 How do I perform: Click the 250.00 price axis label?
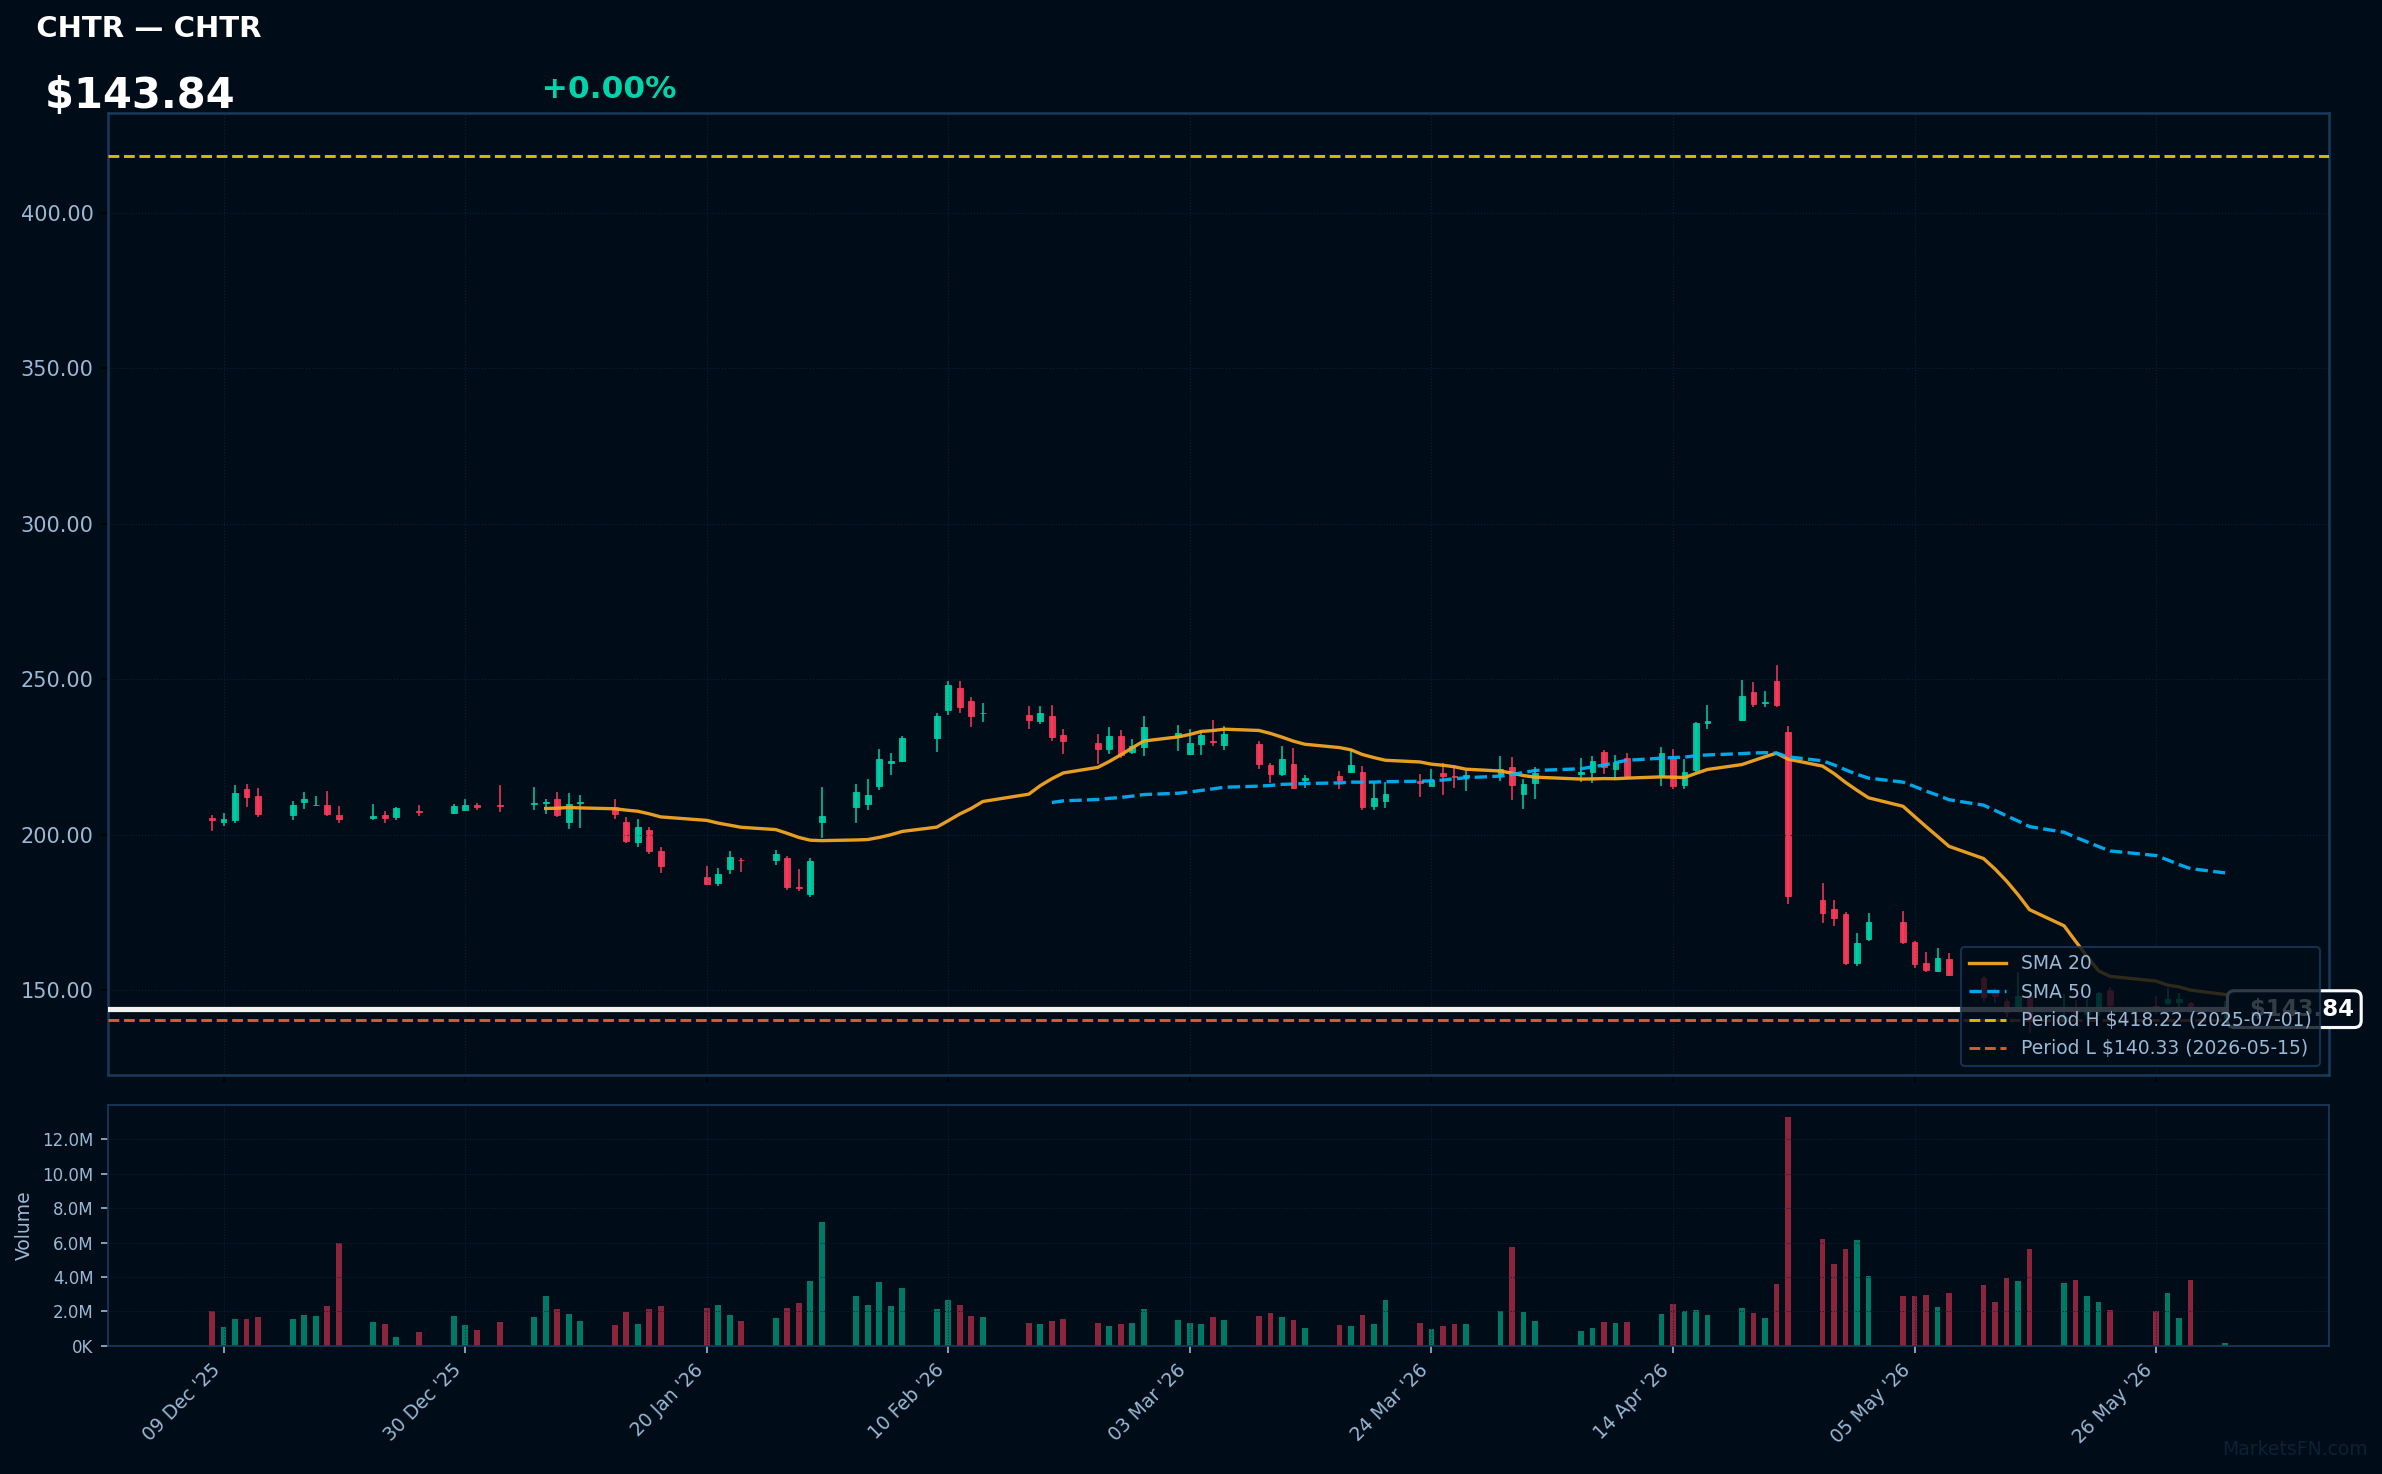57,680
